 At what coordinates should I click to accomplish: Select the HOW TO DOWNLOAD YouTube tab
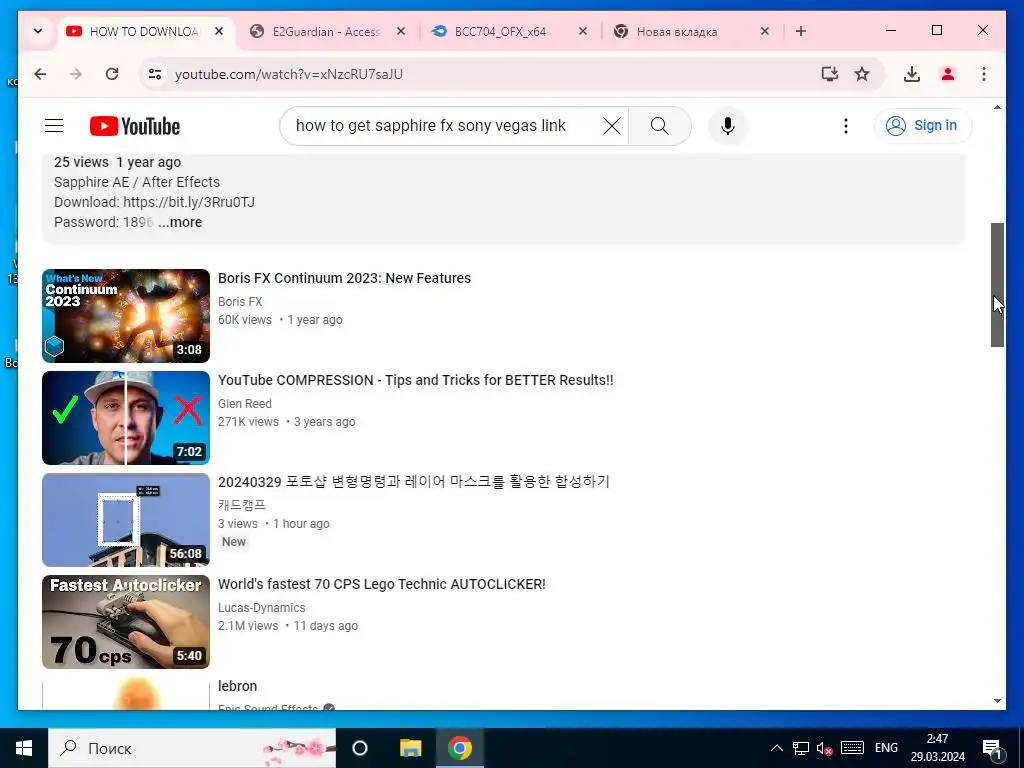tap(144, 31)
